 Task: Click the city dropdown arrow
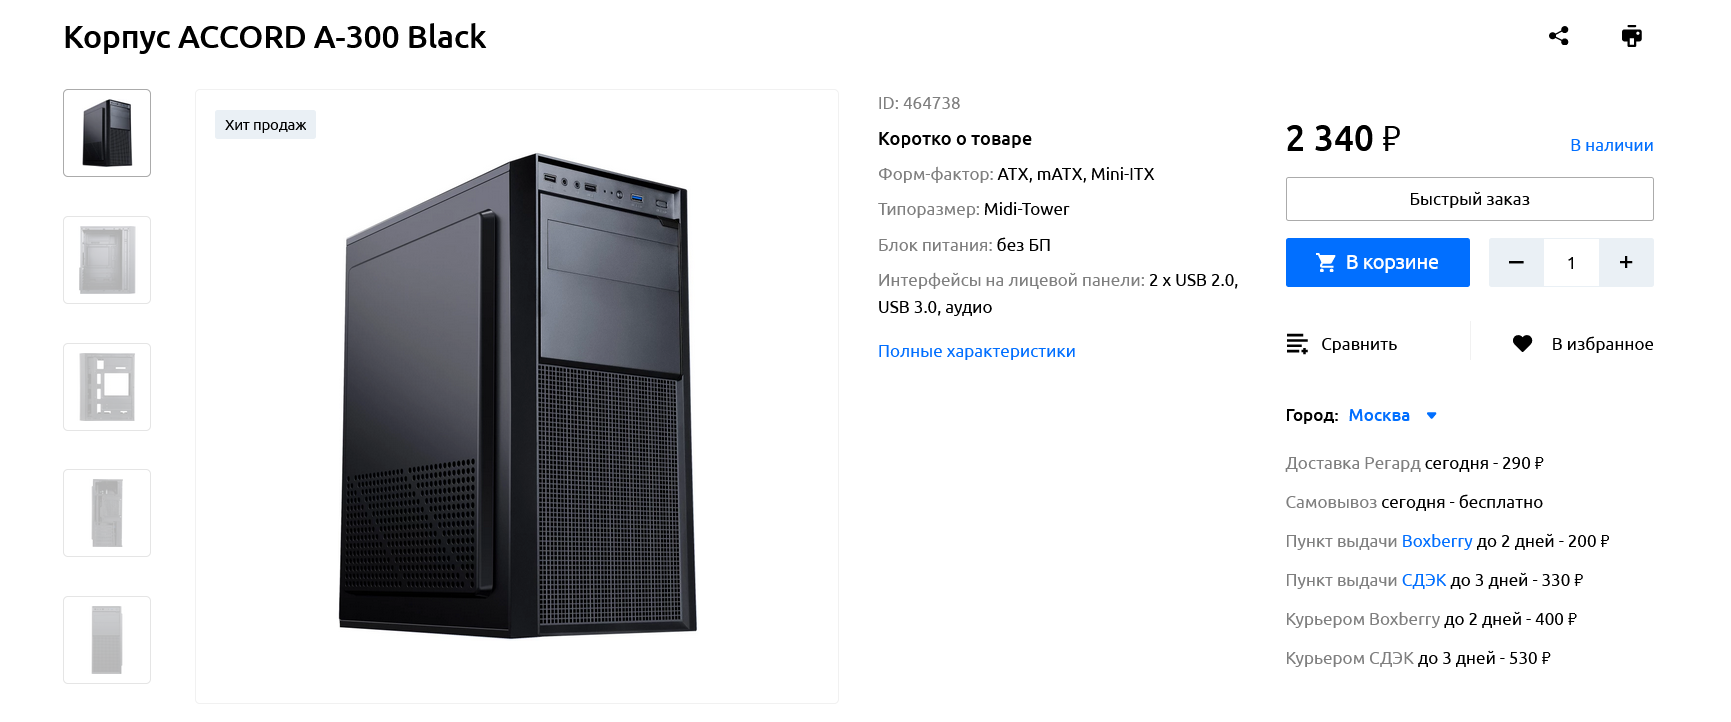1431,415
